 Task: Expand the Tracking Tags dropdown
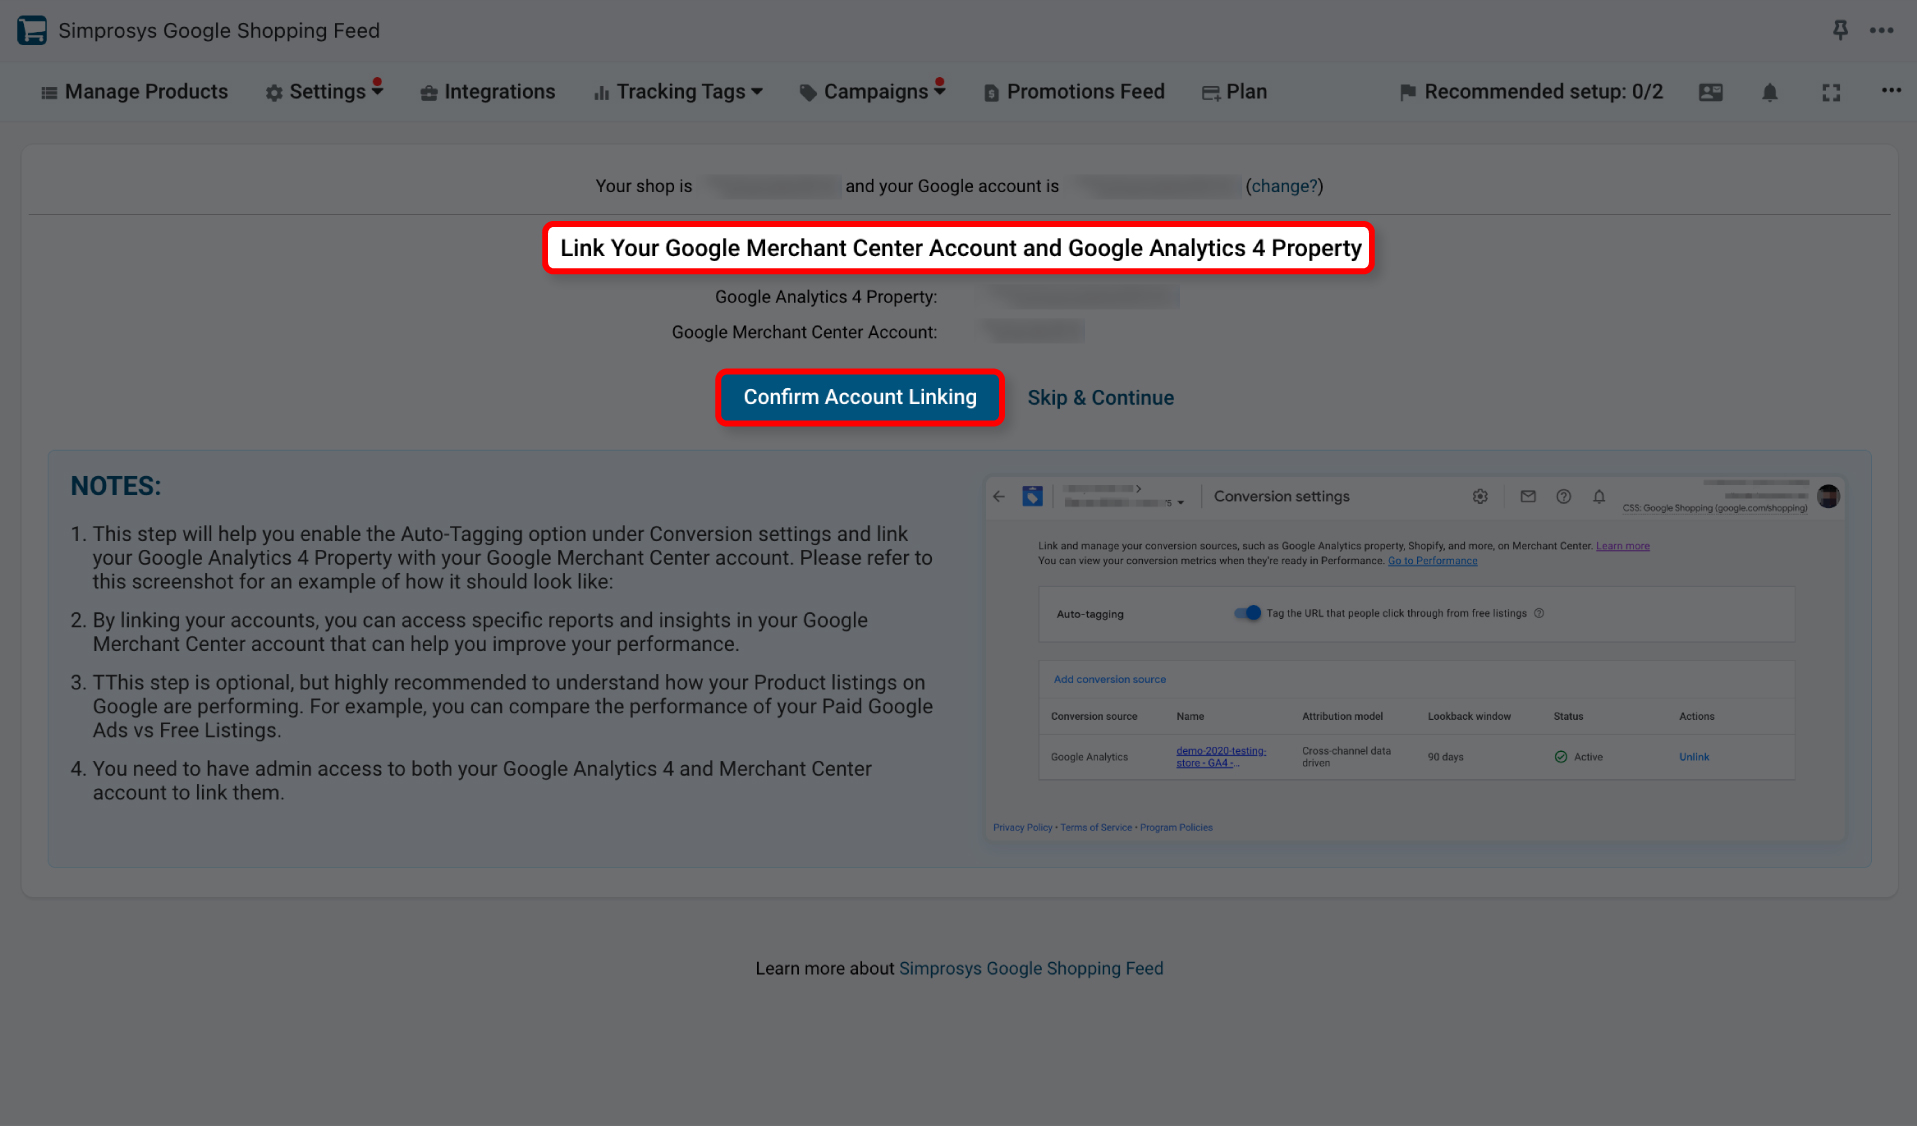[x=678, y=92]
